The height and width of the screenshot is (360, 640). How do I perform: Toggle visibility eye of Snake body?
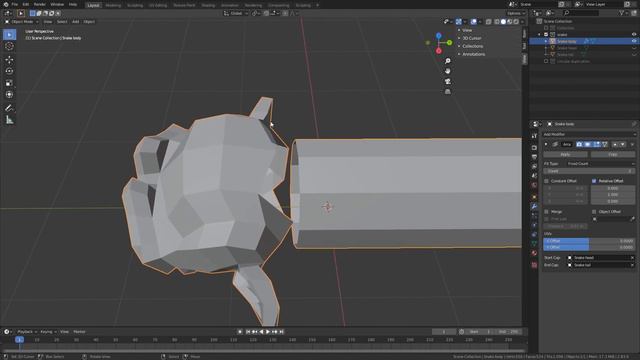tap(634, 41)
